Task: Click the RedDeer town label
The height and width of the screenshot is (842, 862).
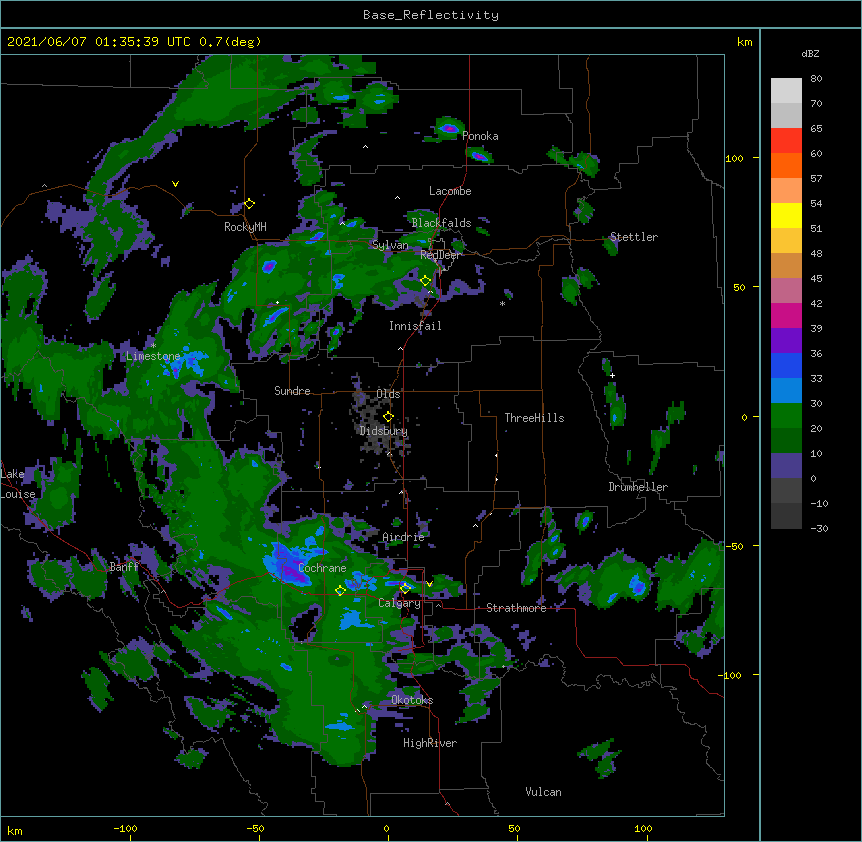Action: [x=440, y=254]
